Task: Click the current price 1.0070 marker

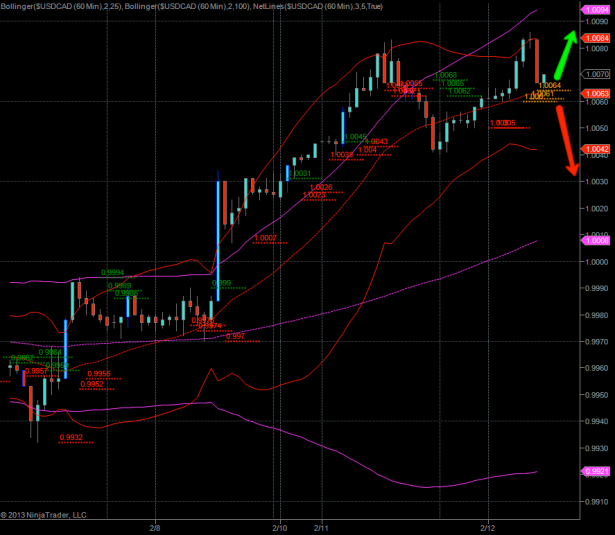Action: (597, 74)
